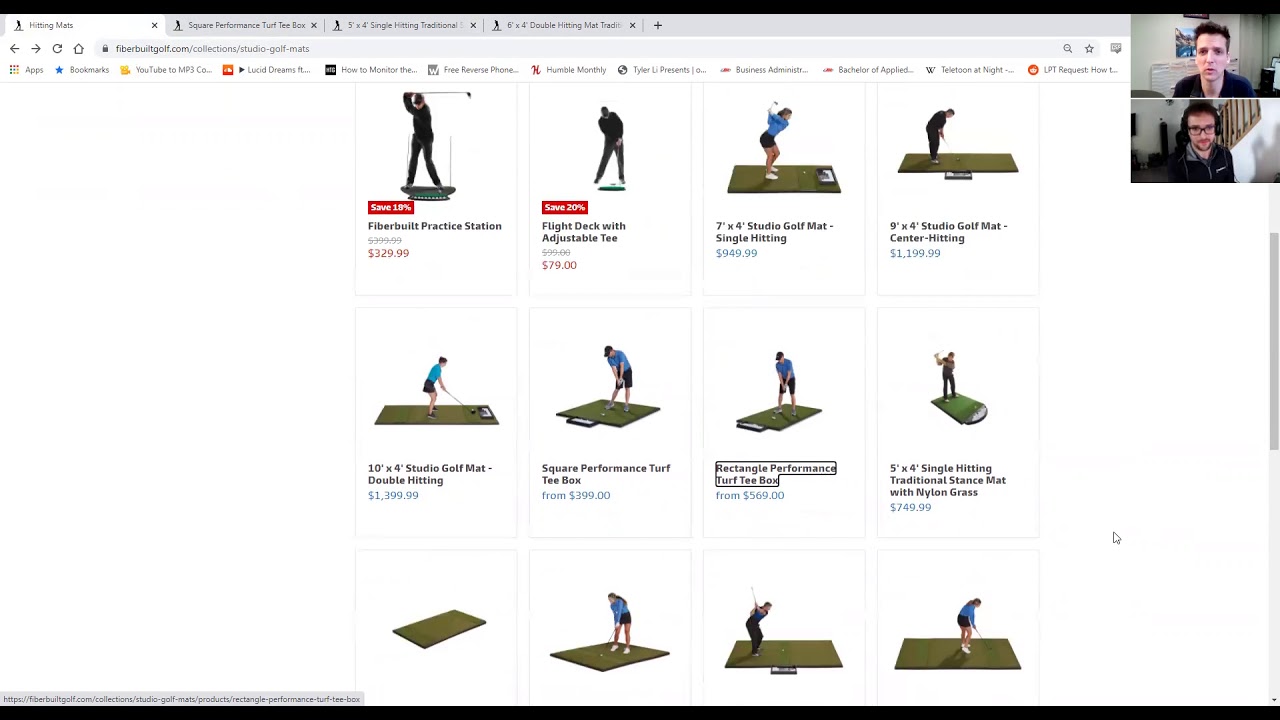Open 7' x 4' Studio Golf Mat image
The width and height of the screenshot is (1280, 720).
(x=784, y=147)
